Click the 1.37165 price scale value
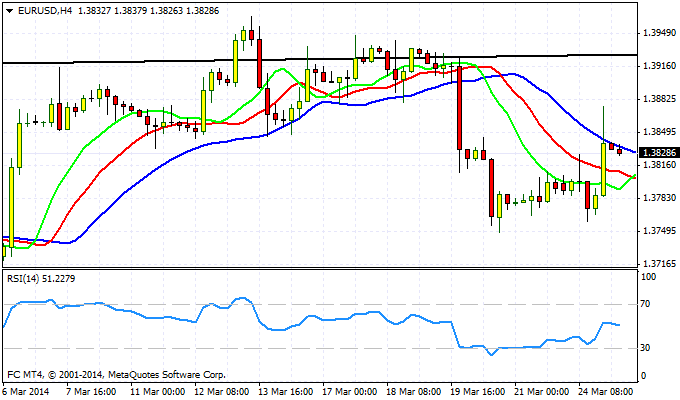This screenshot has width=680, height=400. pos(660,263)
